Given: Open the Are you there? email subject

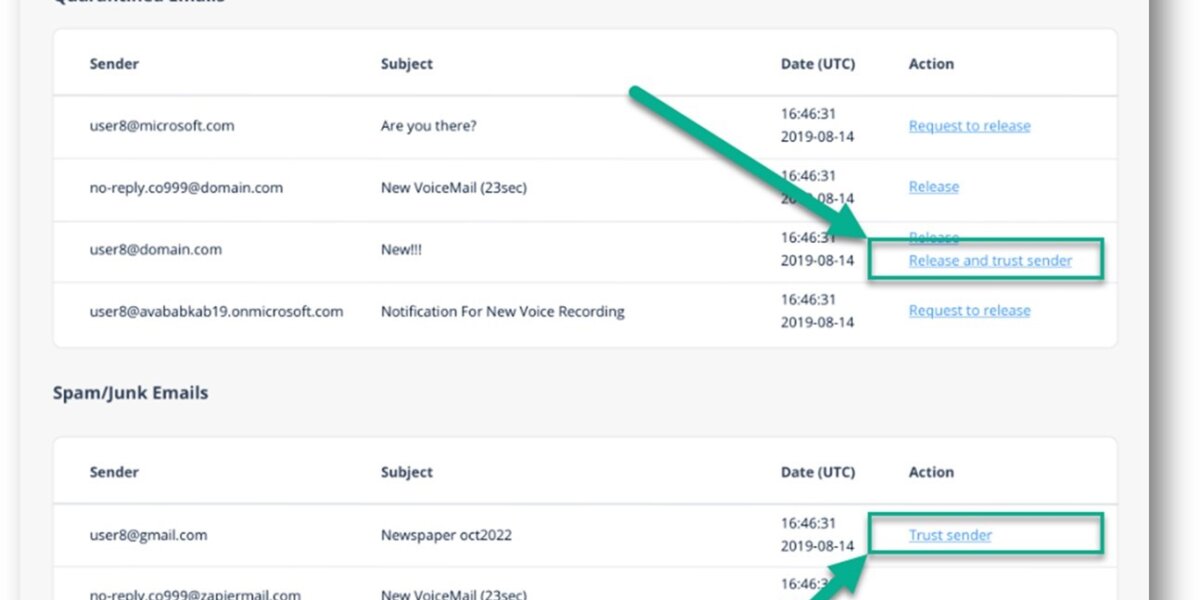Looking at the screenshot, I should click(x=429, y=126).
